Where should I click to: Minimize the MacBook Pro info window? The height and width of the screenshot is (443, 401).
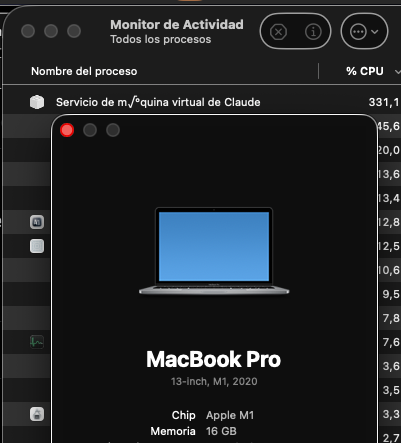coord(90,130)
